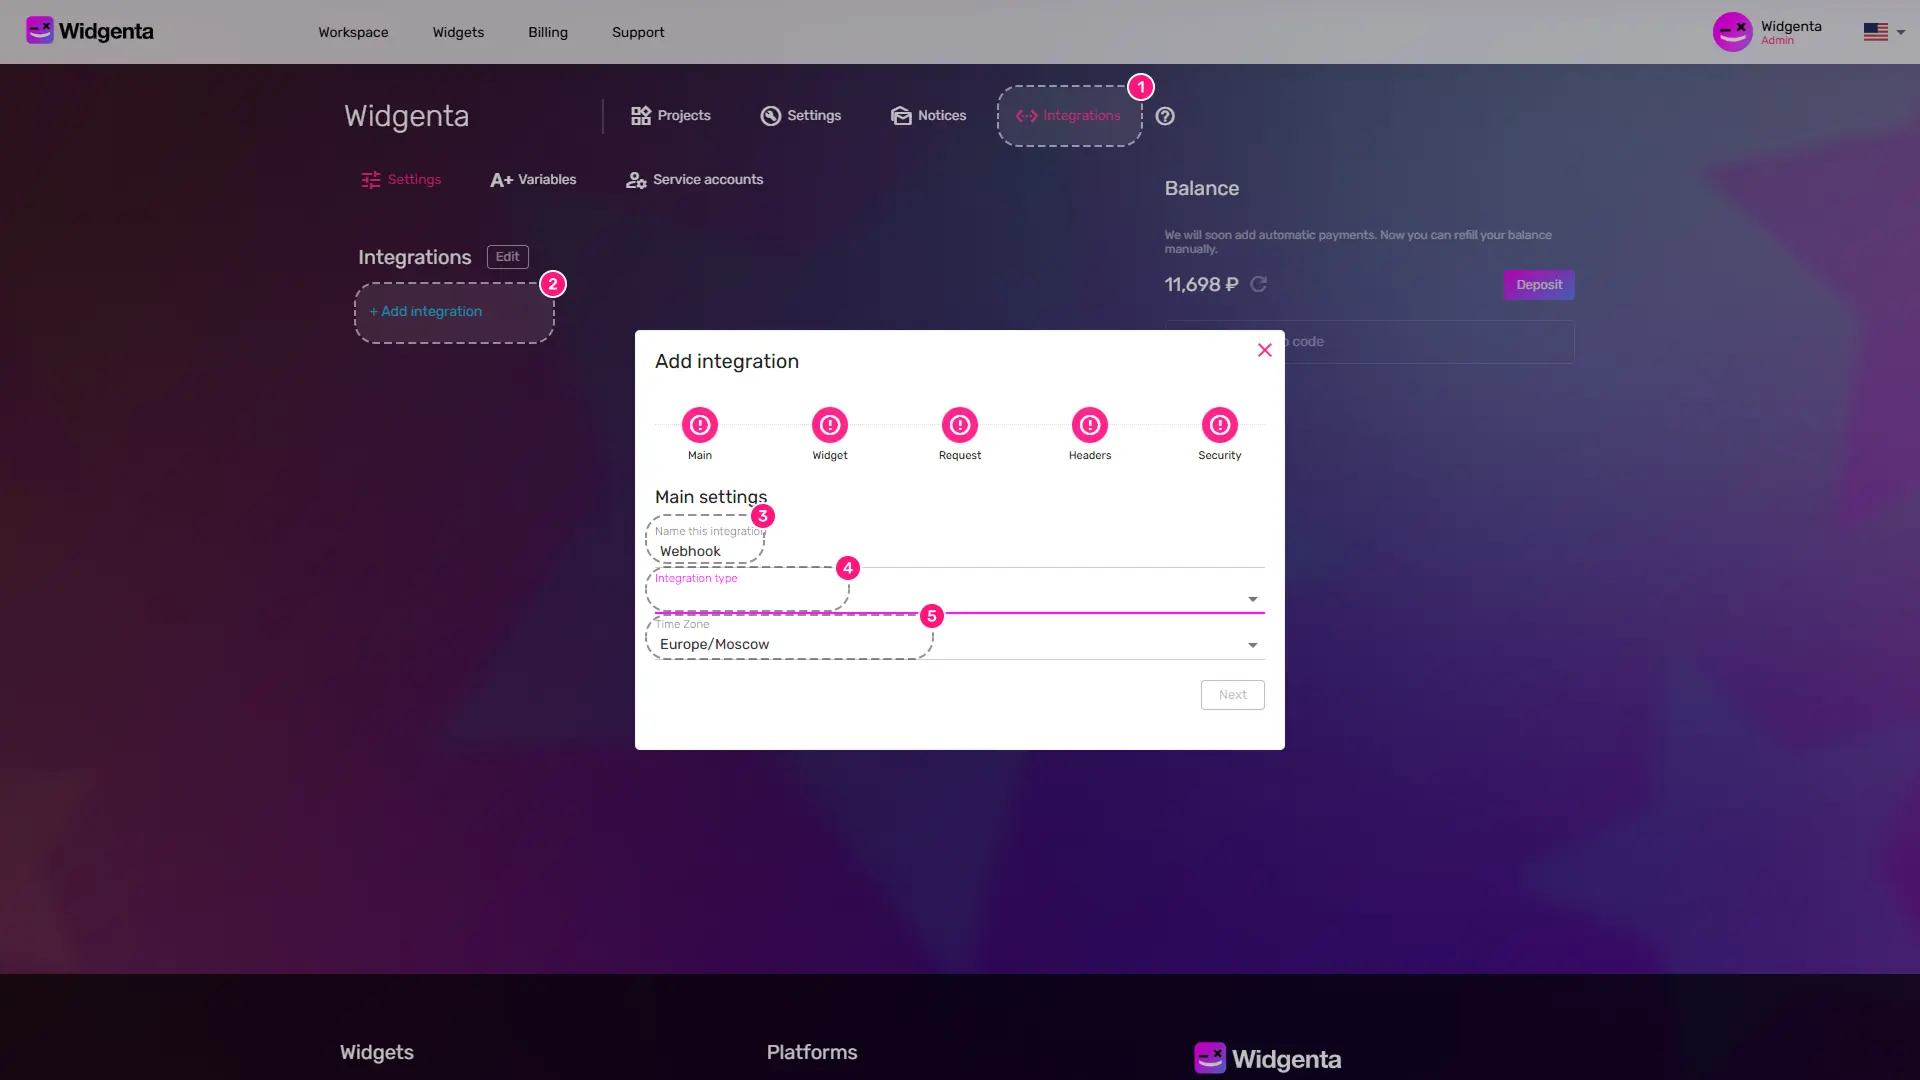
Task: Click the Add integration link
Action: point(425,311)
